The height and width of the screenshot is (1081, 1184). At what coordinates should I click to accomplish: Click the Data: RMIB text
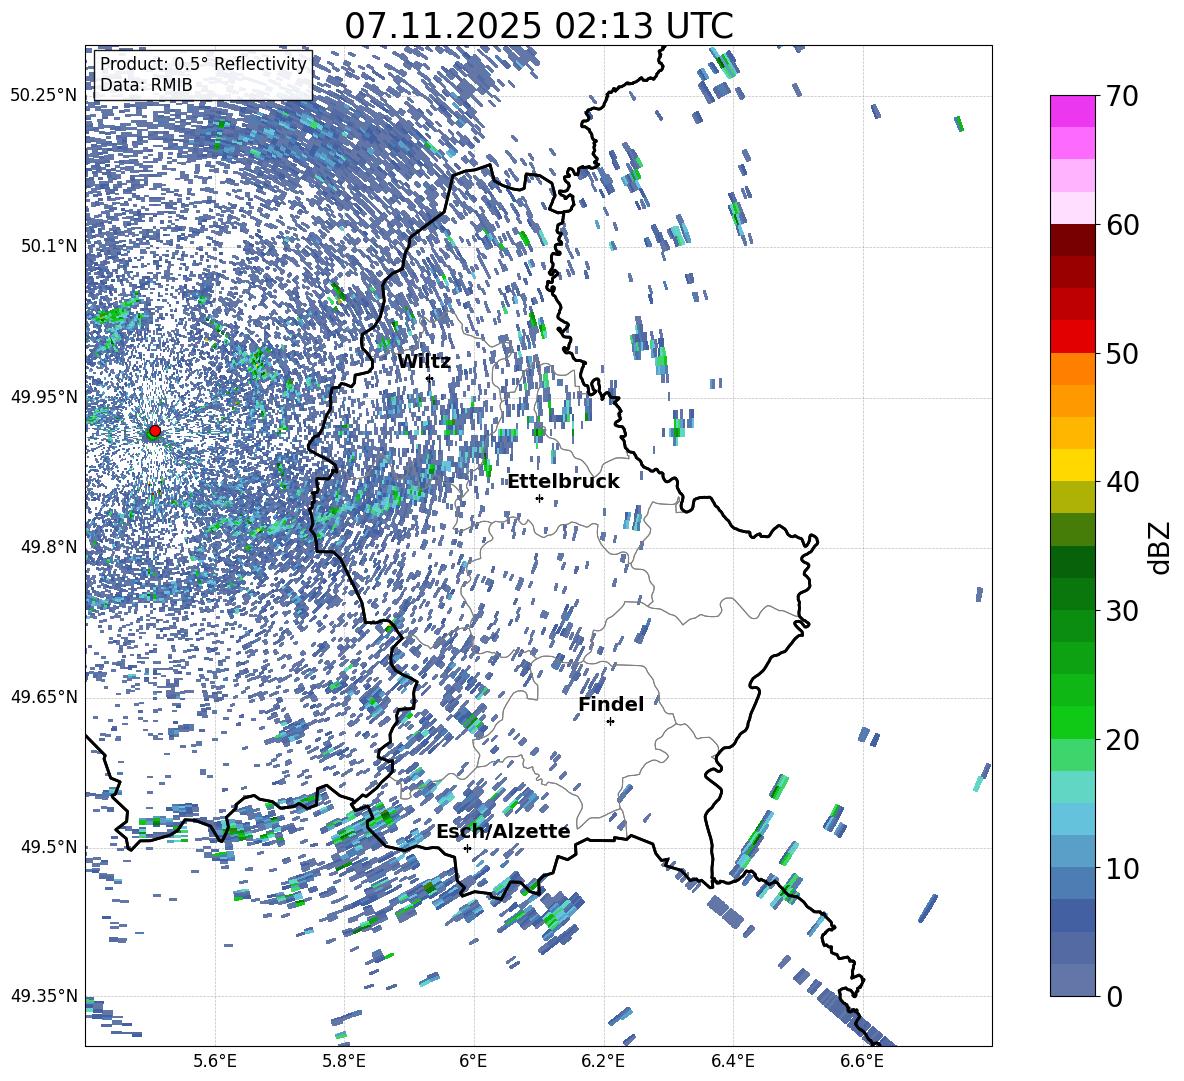(x=146, y=85)
